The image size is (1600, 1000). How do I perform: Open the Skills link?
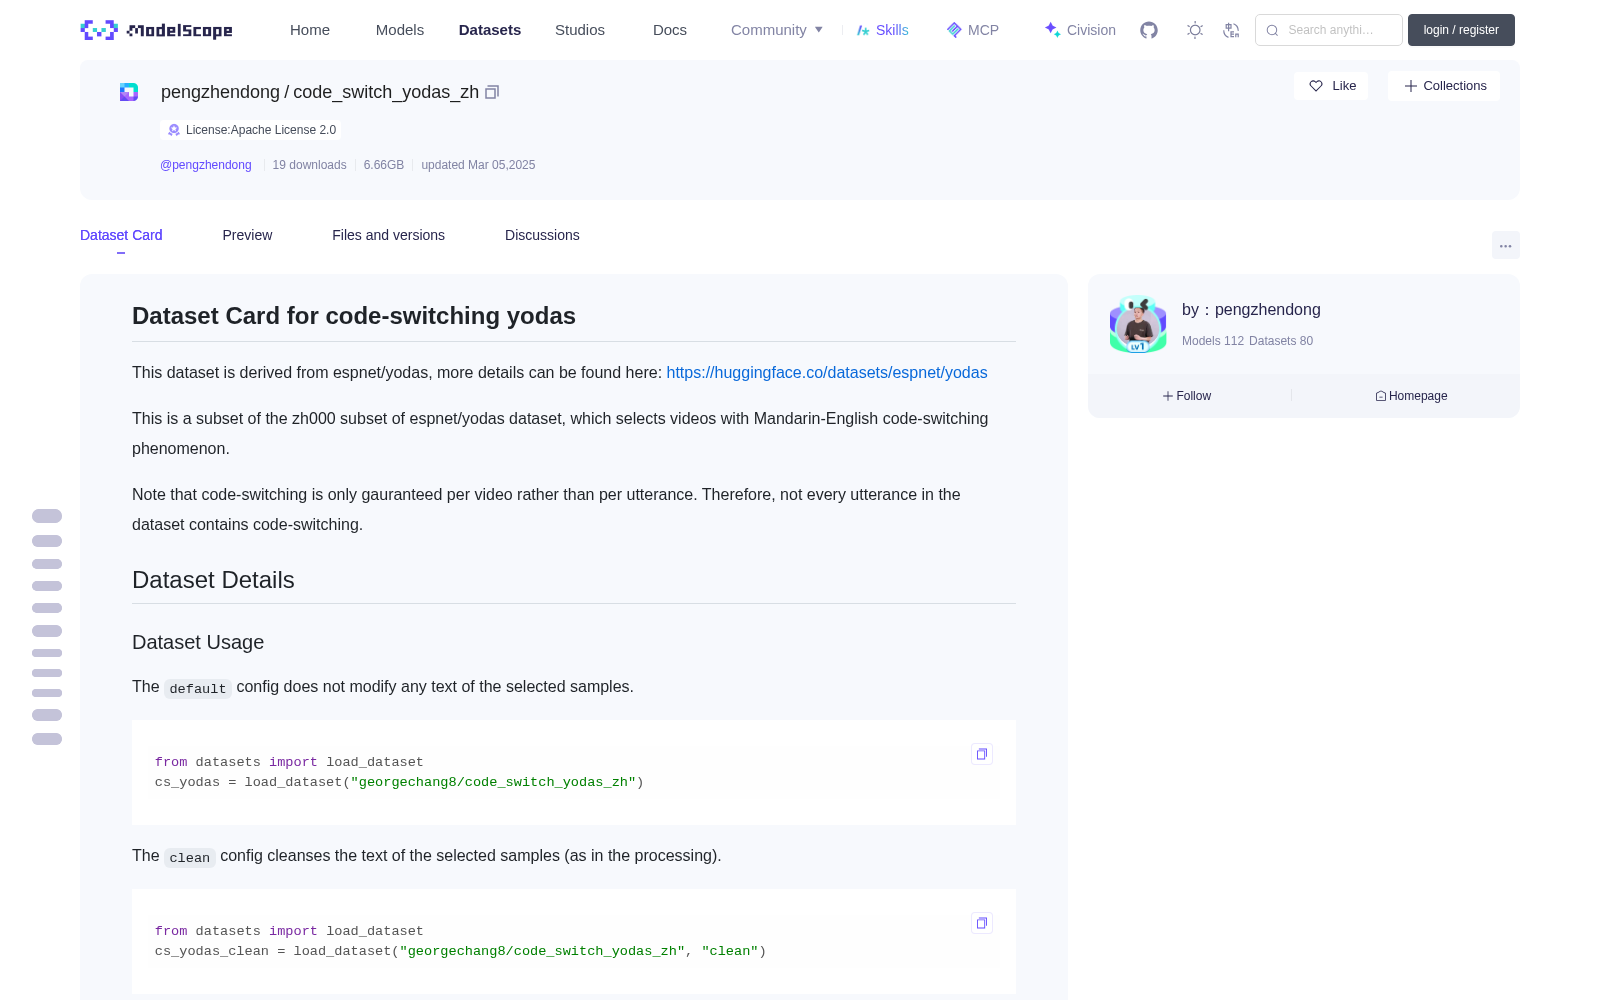883,30
